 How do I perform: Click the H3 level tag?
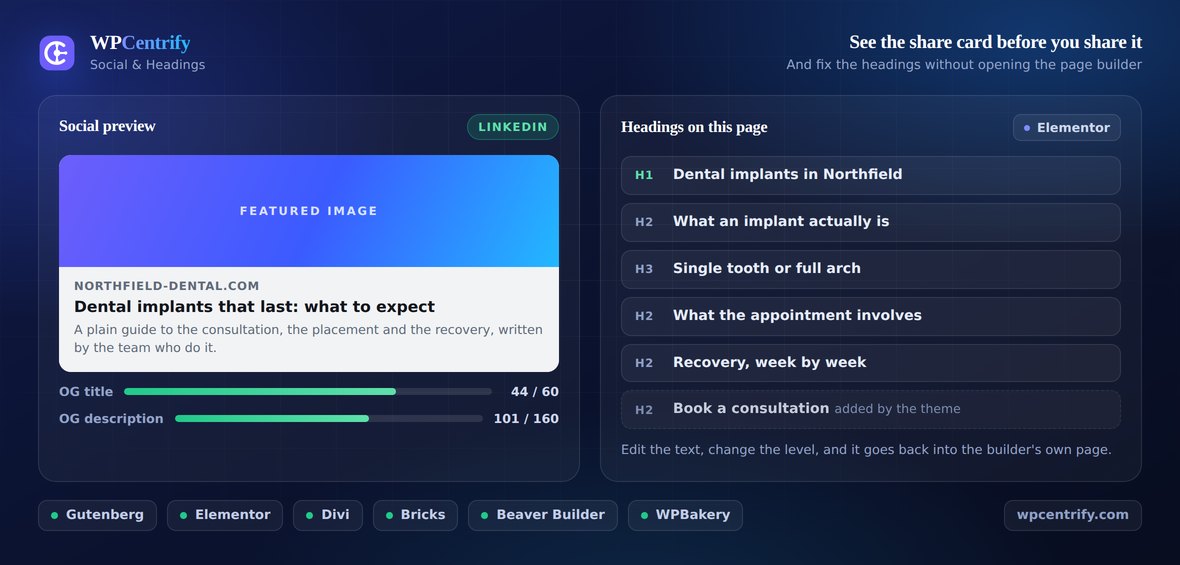click(x=644, y=269)
